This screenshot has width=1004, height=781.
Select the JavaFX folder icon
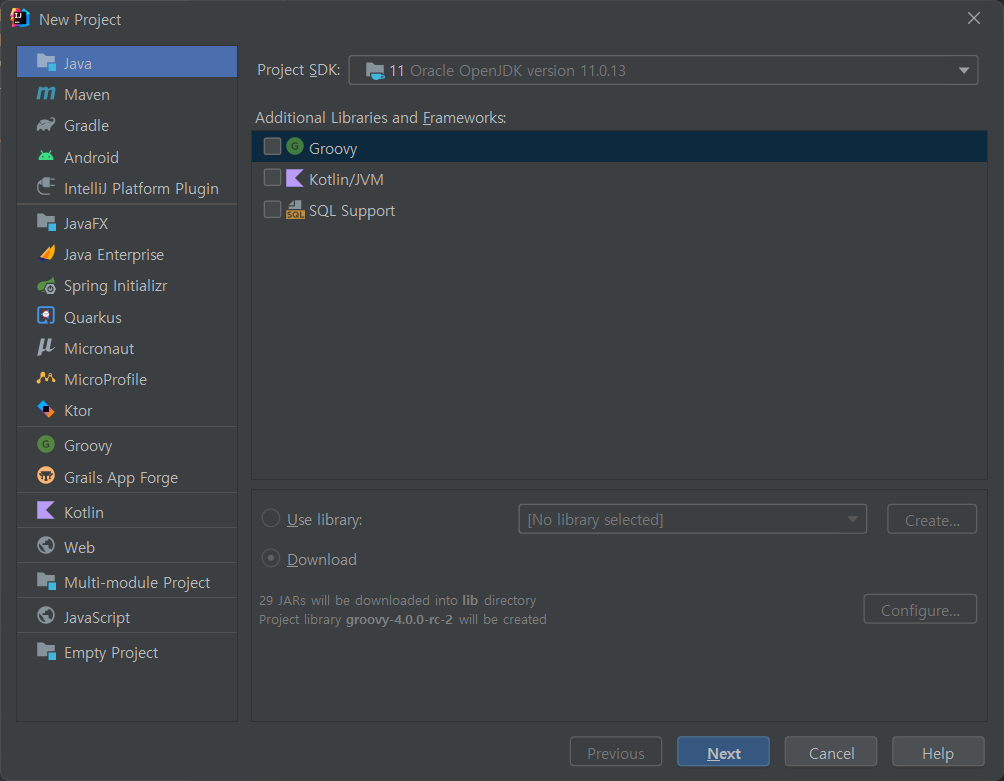46,223
